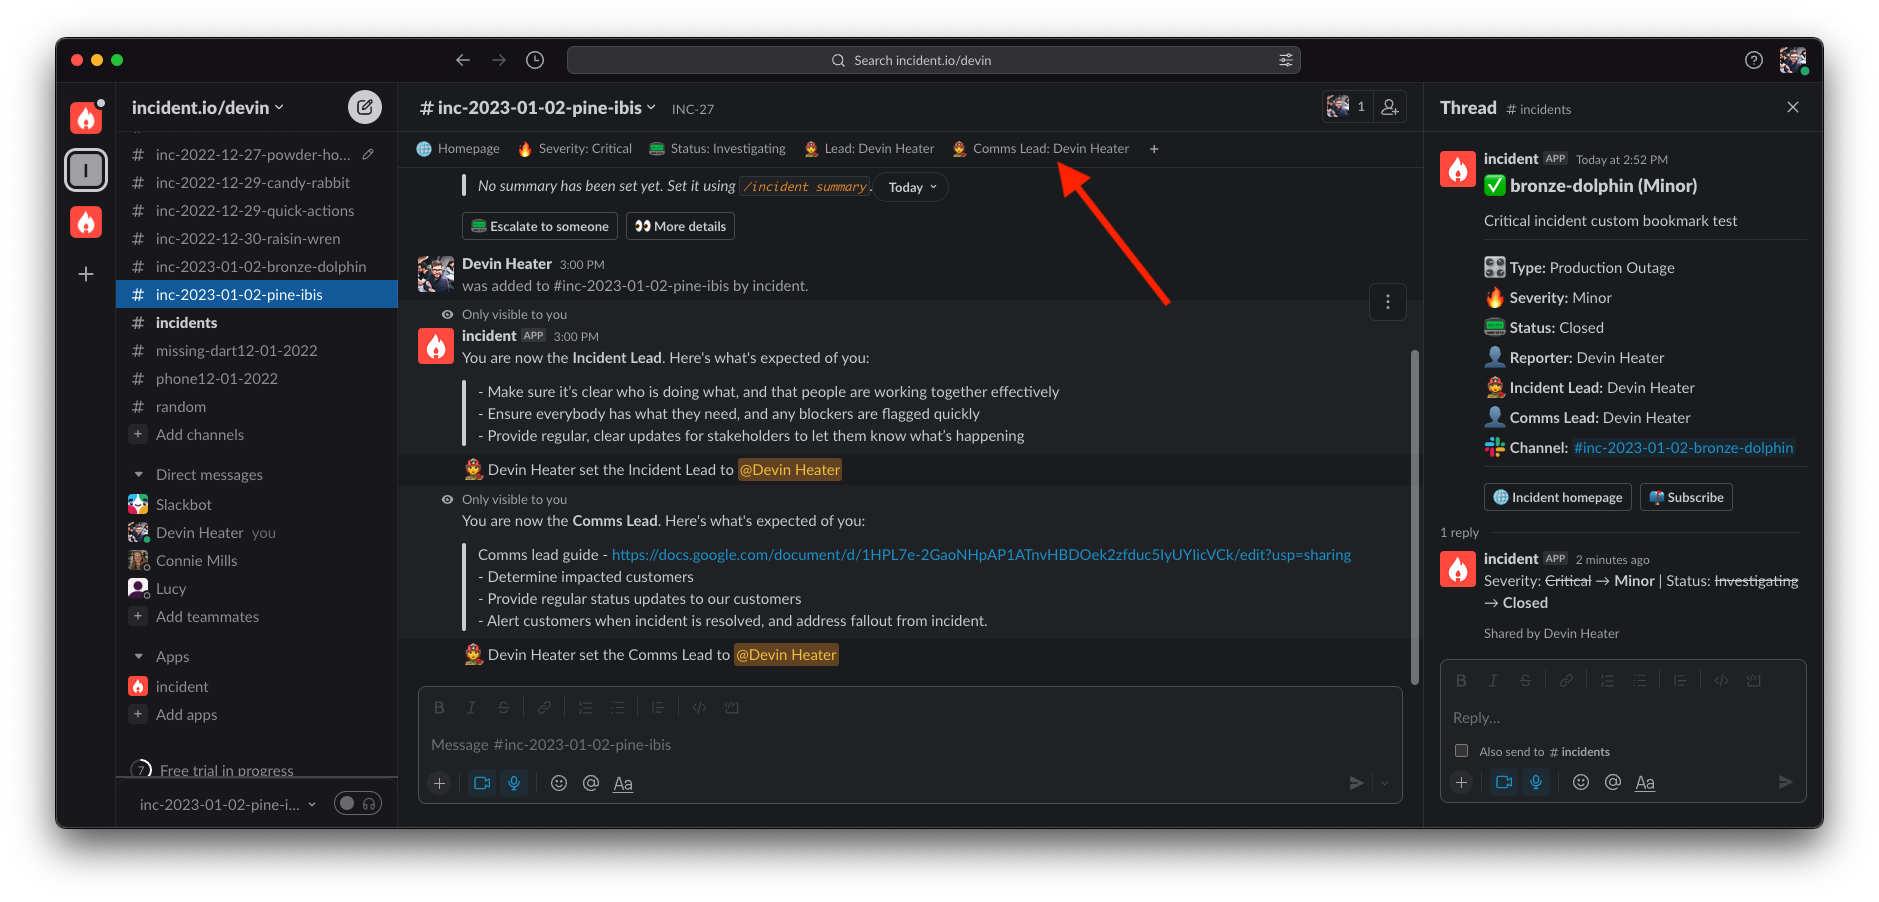The height and width of the screenshot is (902, 1879).
Task: Click the compose new message icon
Action: [x=364, y=107]
